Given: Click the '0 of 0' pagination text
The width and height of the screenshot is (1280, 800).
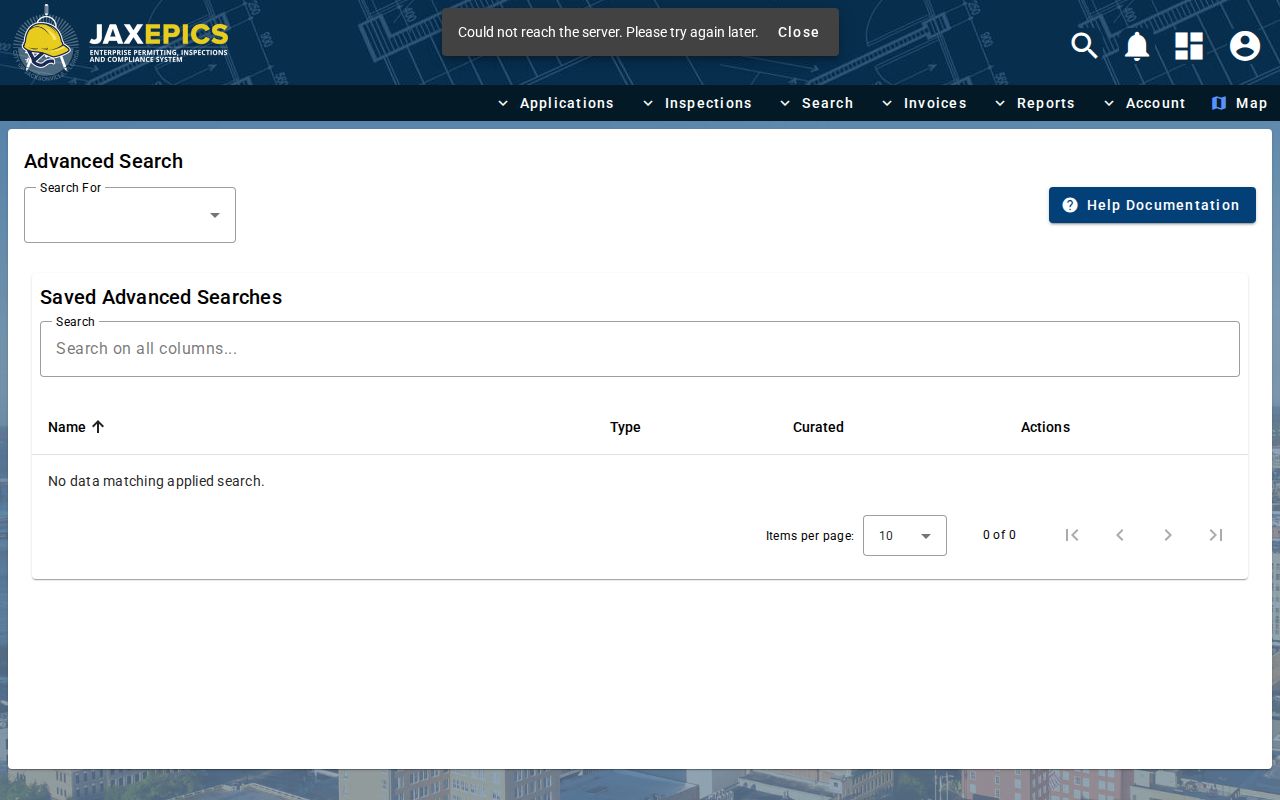Looking at the screenshot, I should point(999,535).
